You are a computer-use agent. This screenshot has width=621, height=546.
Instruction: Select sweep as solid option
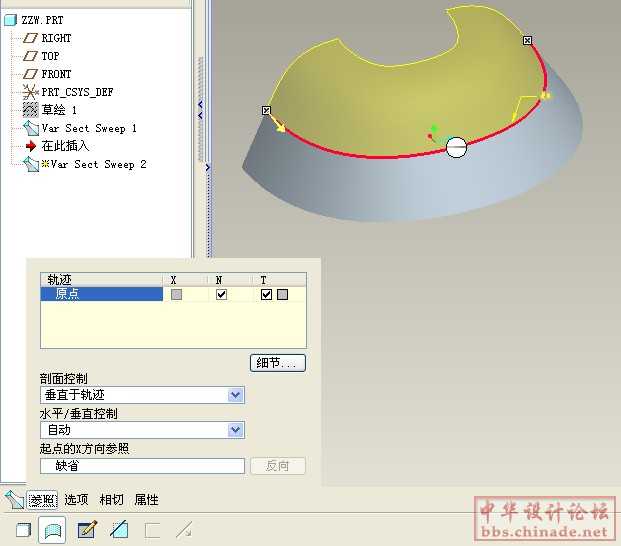coord(23,530)
